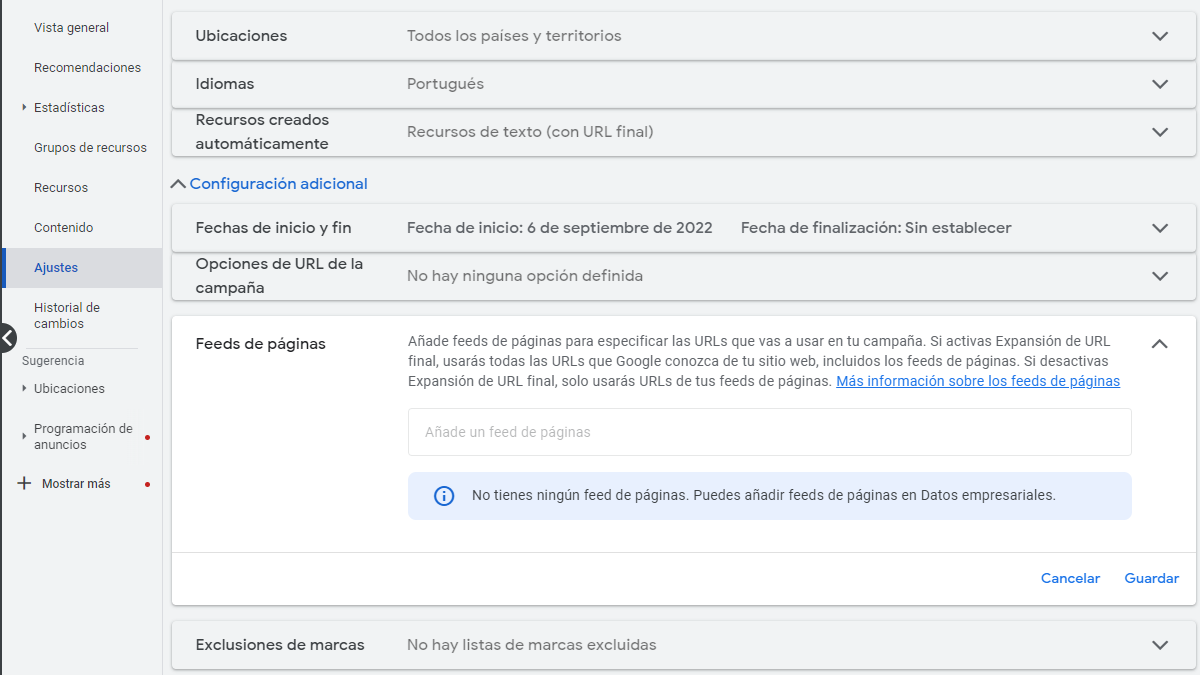Click the red dot beside Programación de anuncios

point(149,438)
